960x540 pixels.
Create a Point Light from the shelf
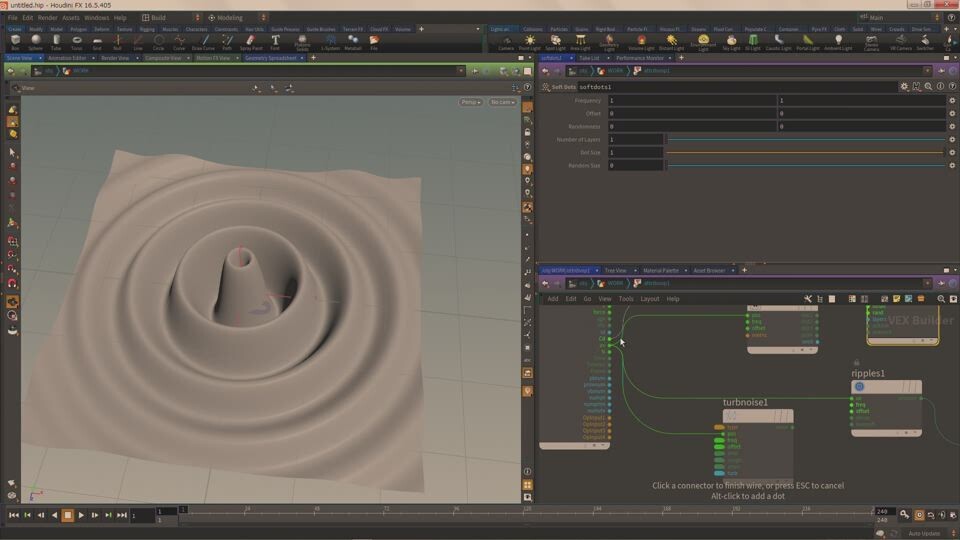pyautogui.click(x=530, y=42)
